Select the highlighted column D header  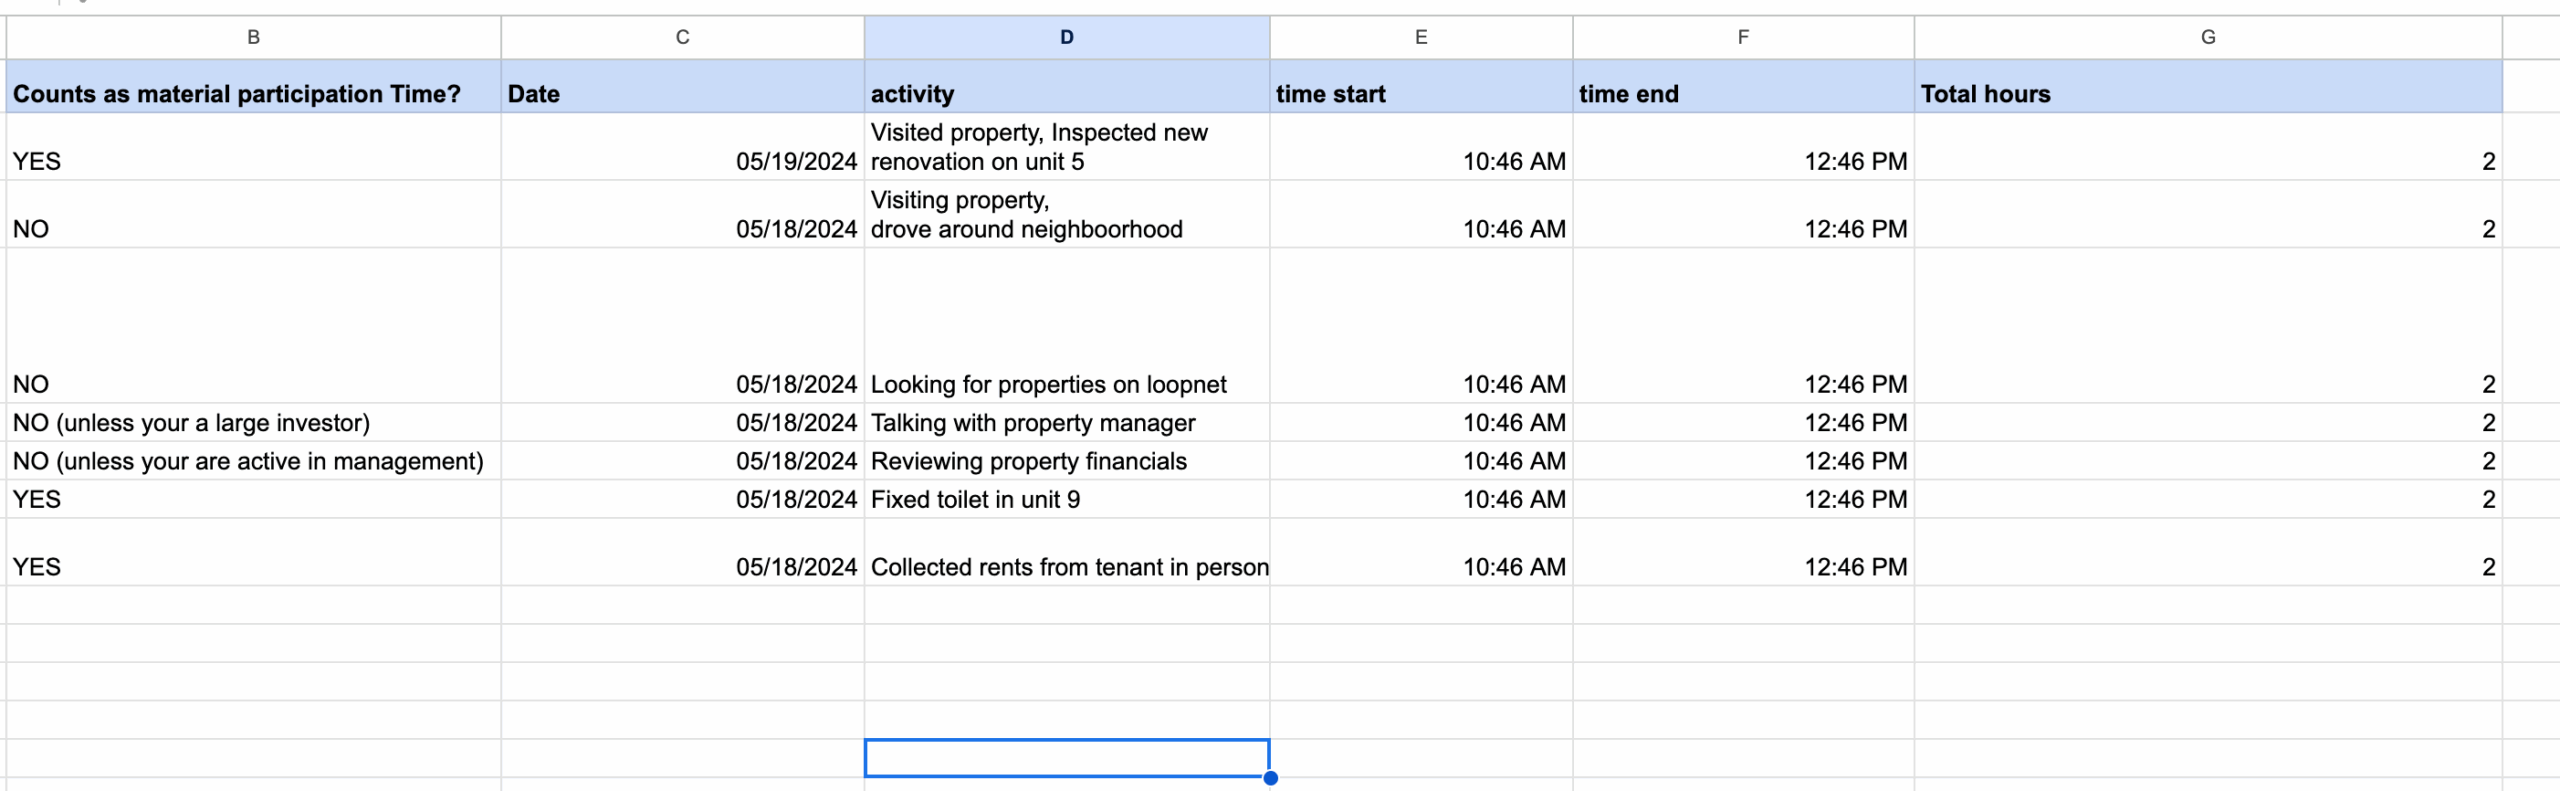1065,37
